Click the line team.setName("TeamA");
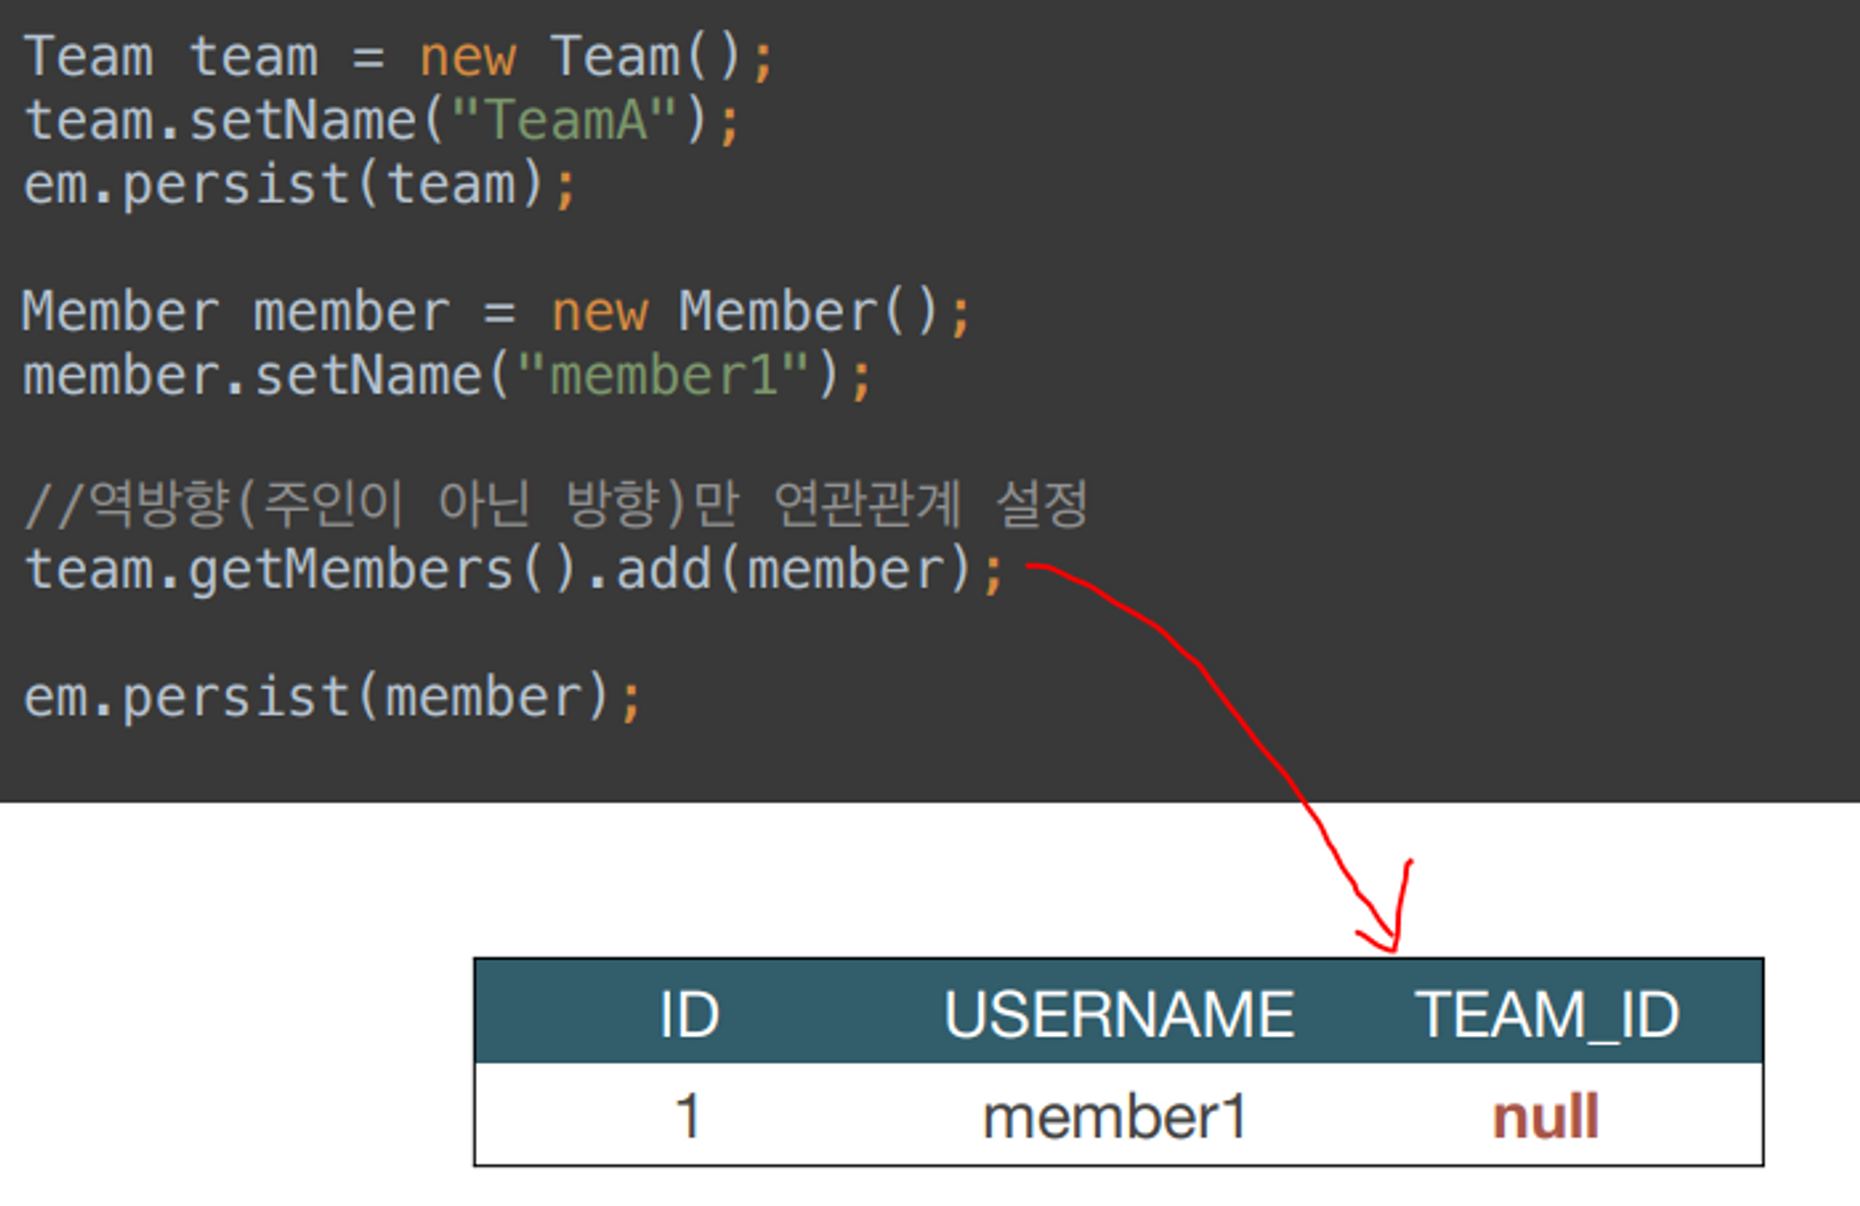1860x1206 pixels. point(381,121)
